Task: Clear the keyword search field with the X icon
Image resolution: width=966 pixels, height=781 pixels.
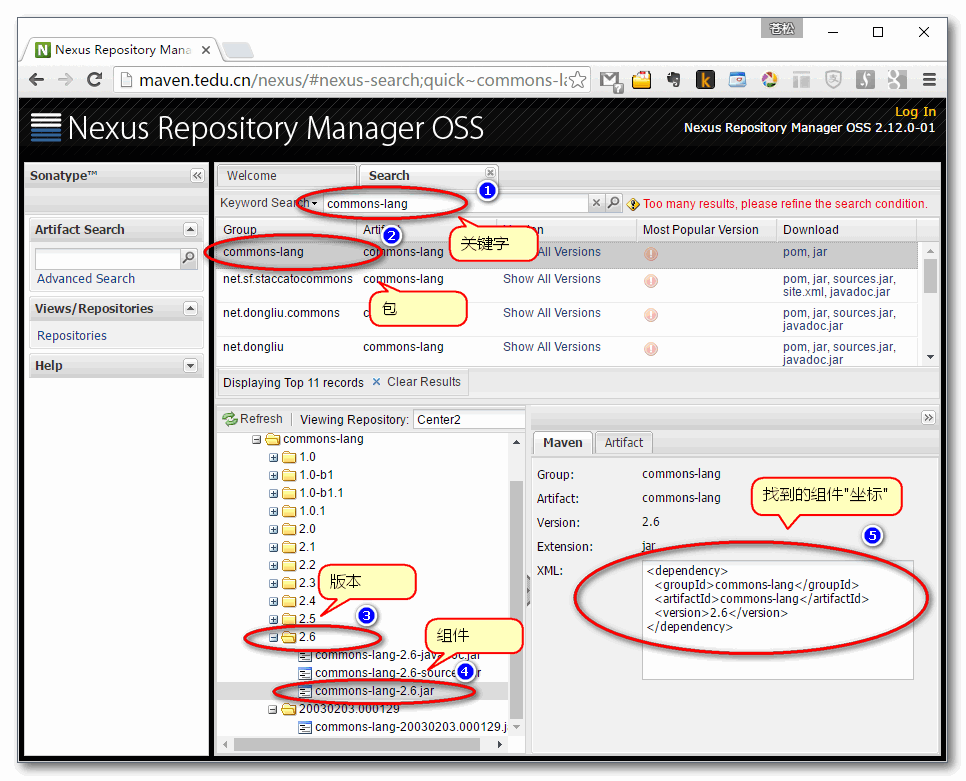Action: click(596, 203)
